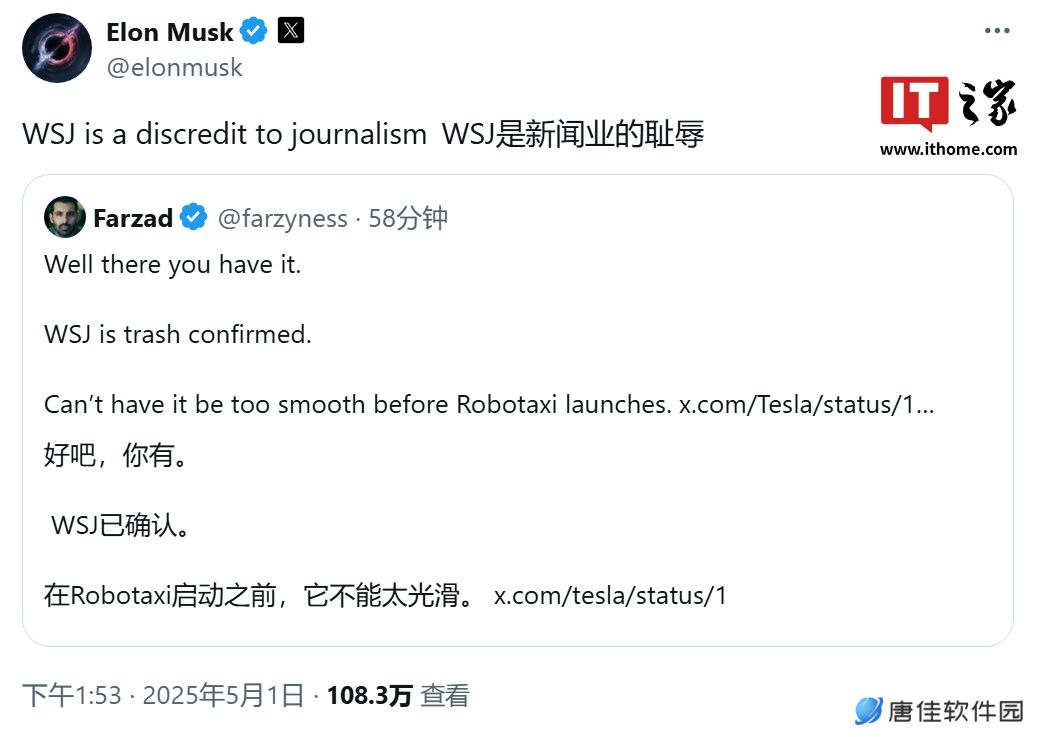Screen dimensions: 1039x737
Task: Click the X affiliation badge icon
Action: [290, 30]
